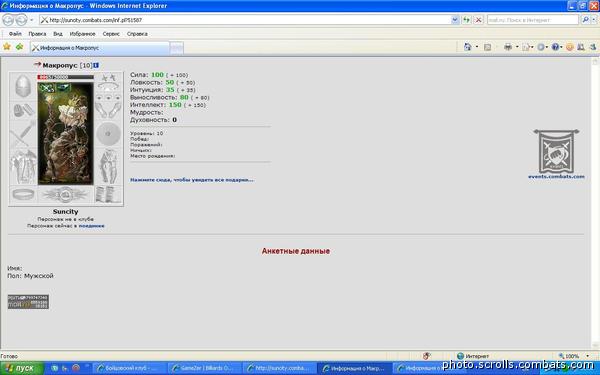The image size is (600, 375).
Task: Click the scrolls book slot icon
Action: tap(108, 194)
